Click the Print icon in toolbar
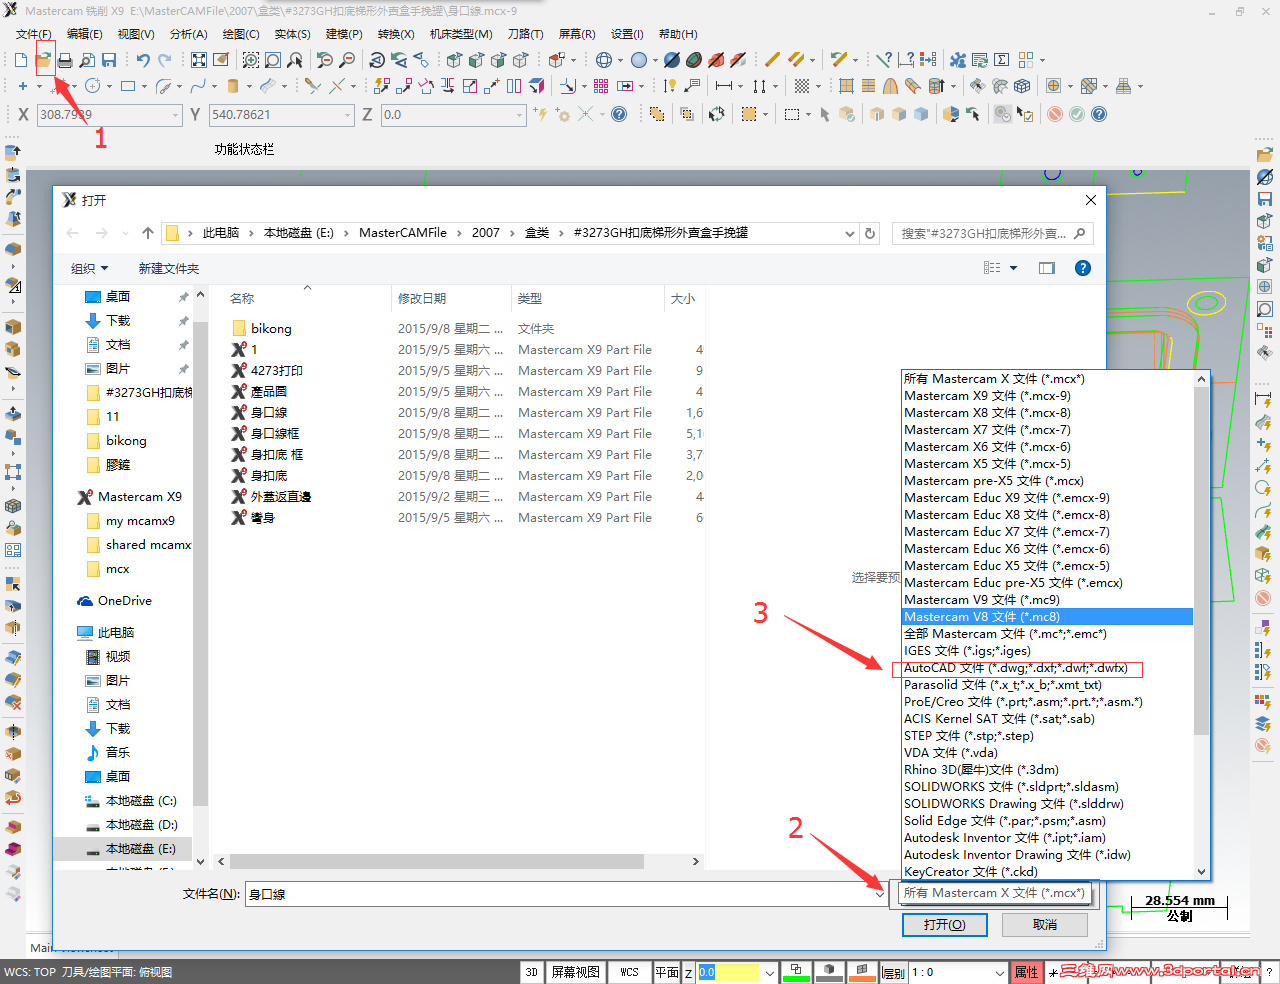The width and height of the screenshot is (1280, 984). (x=65, y=60)
